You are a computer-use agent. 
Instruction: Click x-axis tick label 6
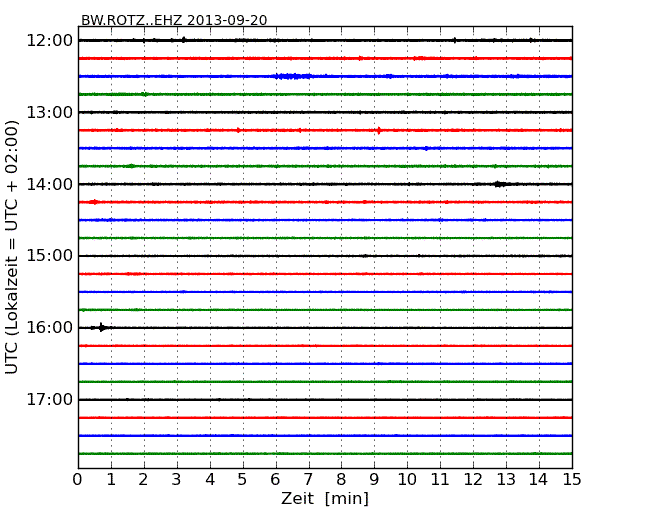(275, 480)
